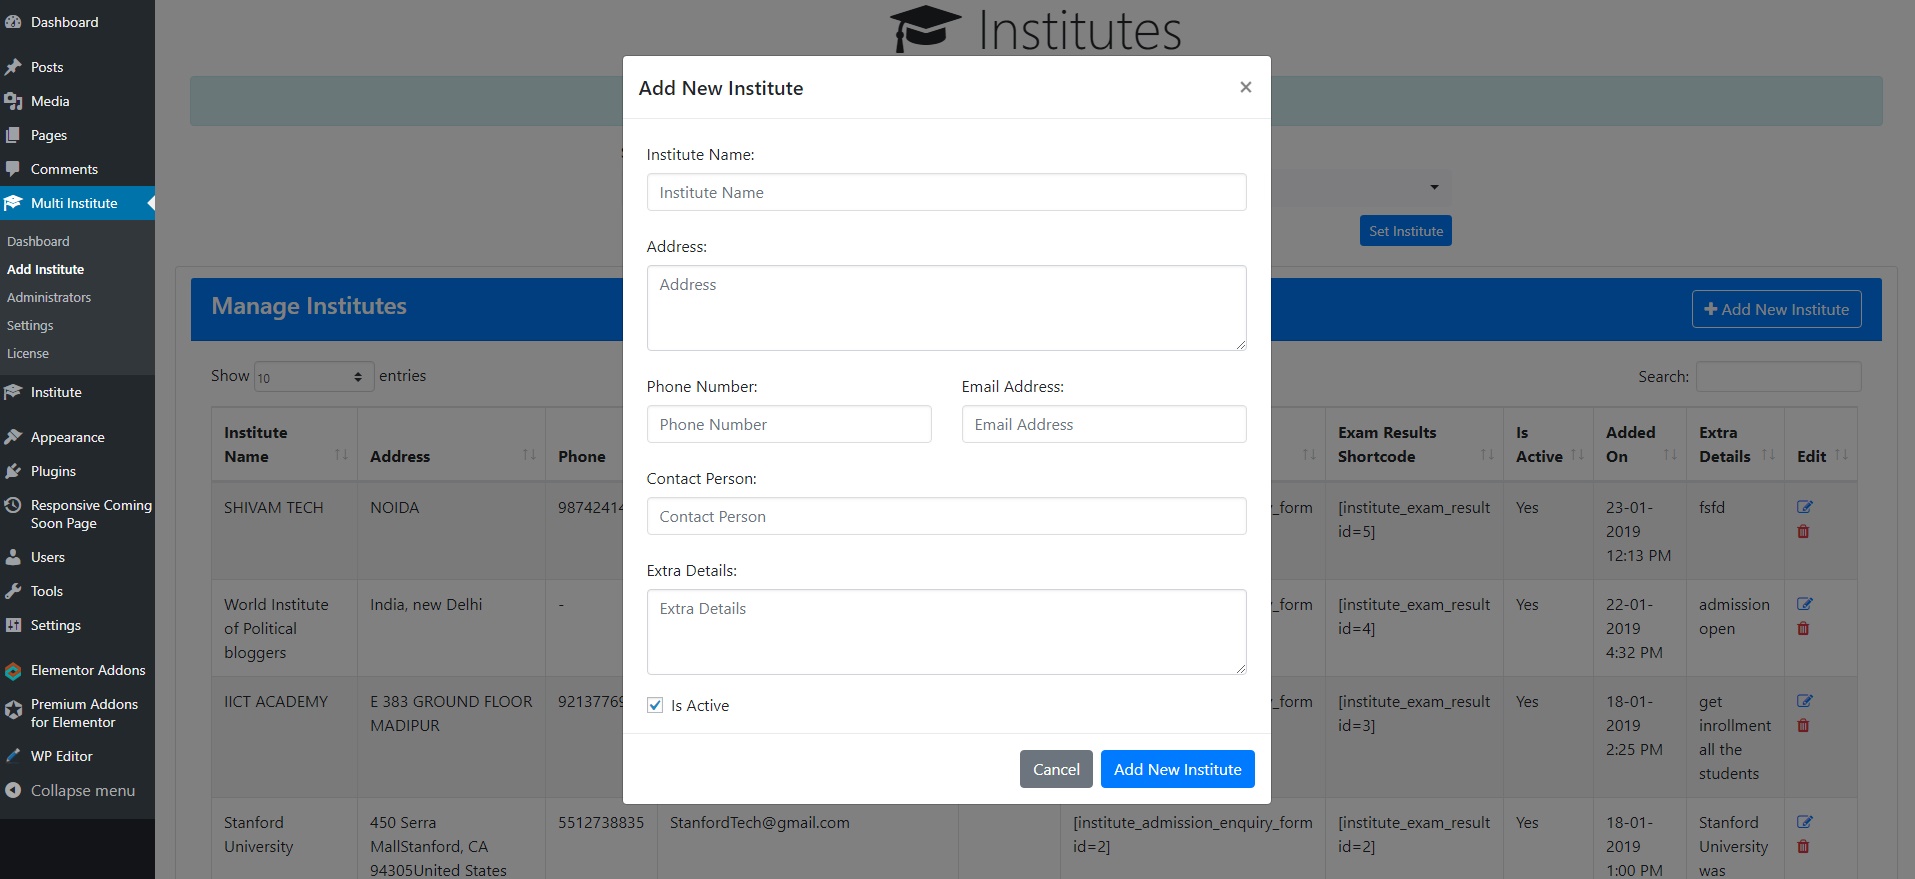Open Multi Institute Dashboard submenu item
Screen dimensions: 1915x879
38,241
